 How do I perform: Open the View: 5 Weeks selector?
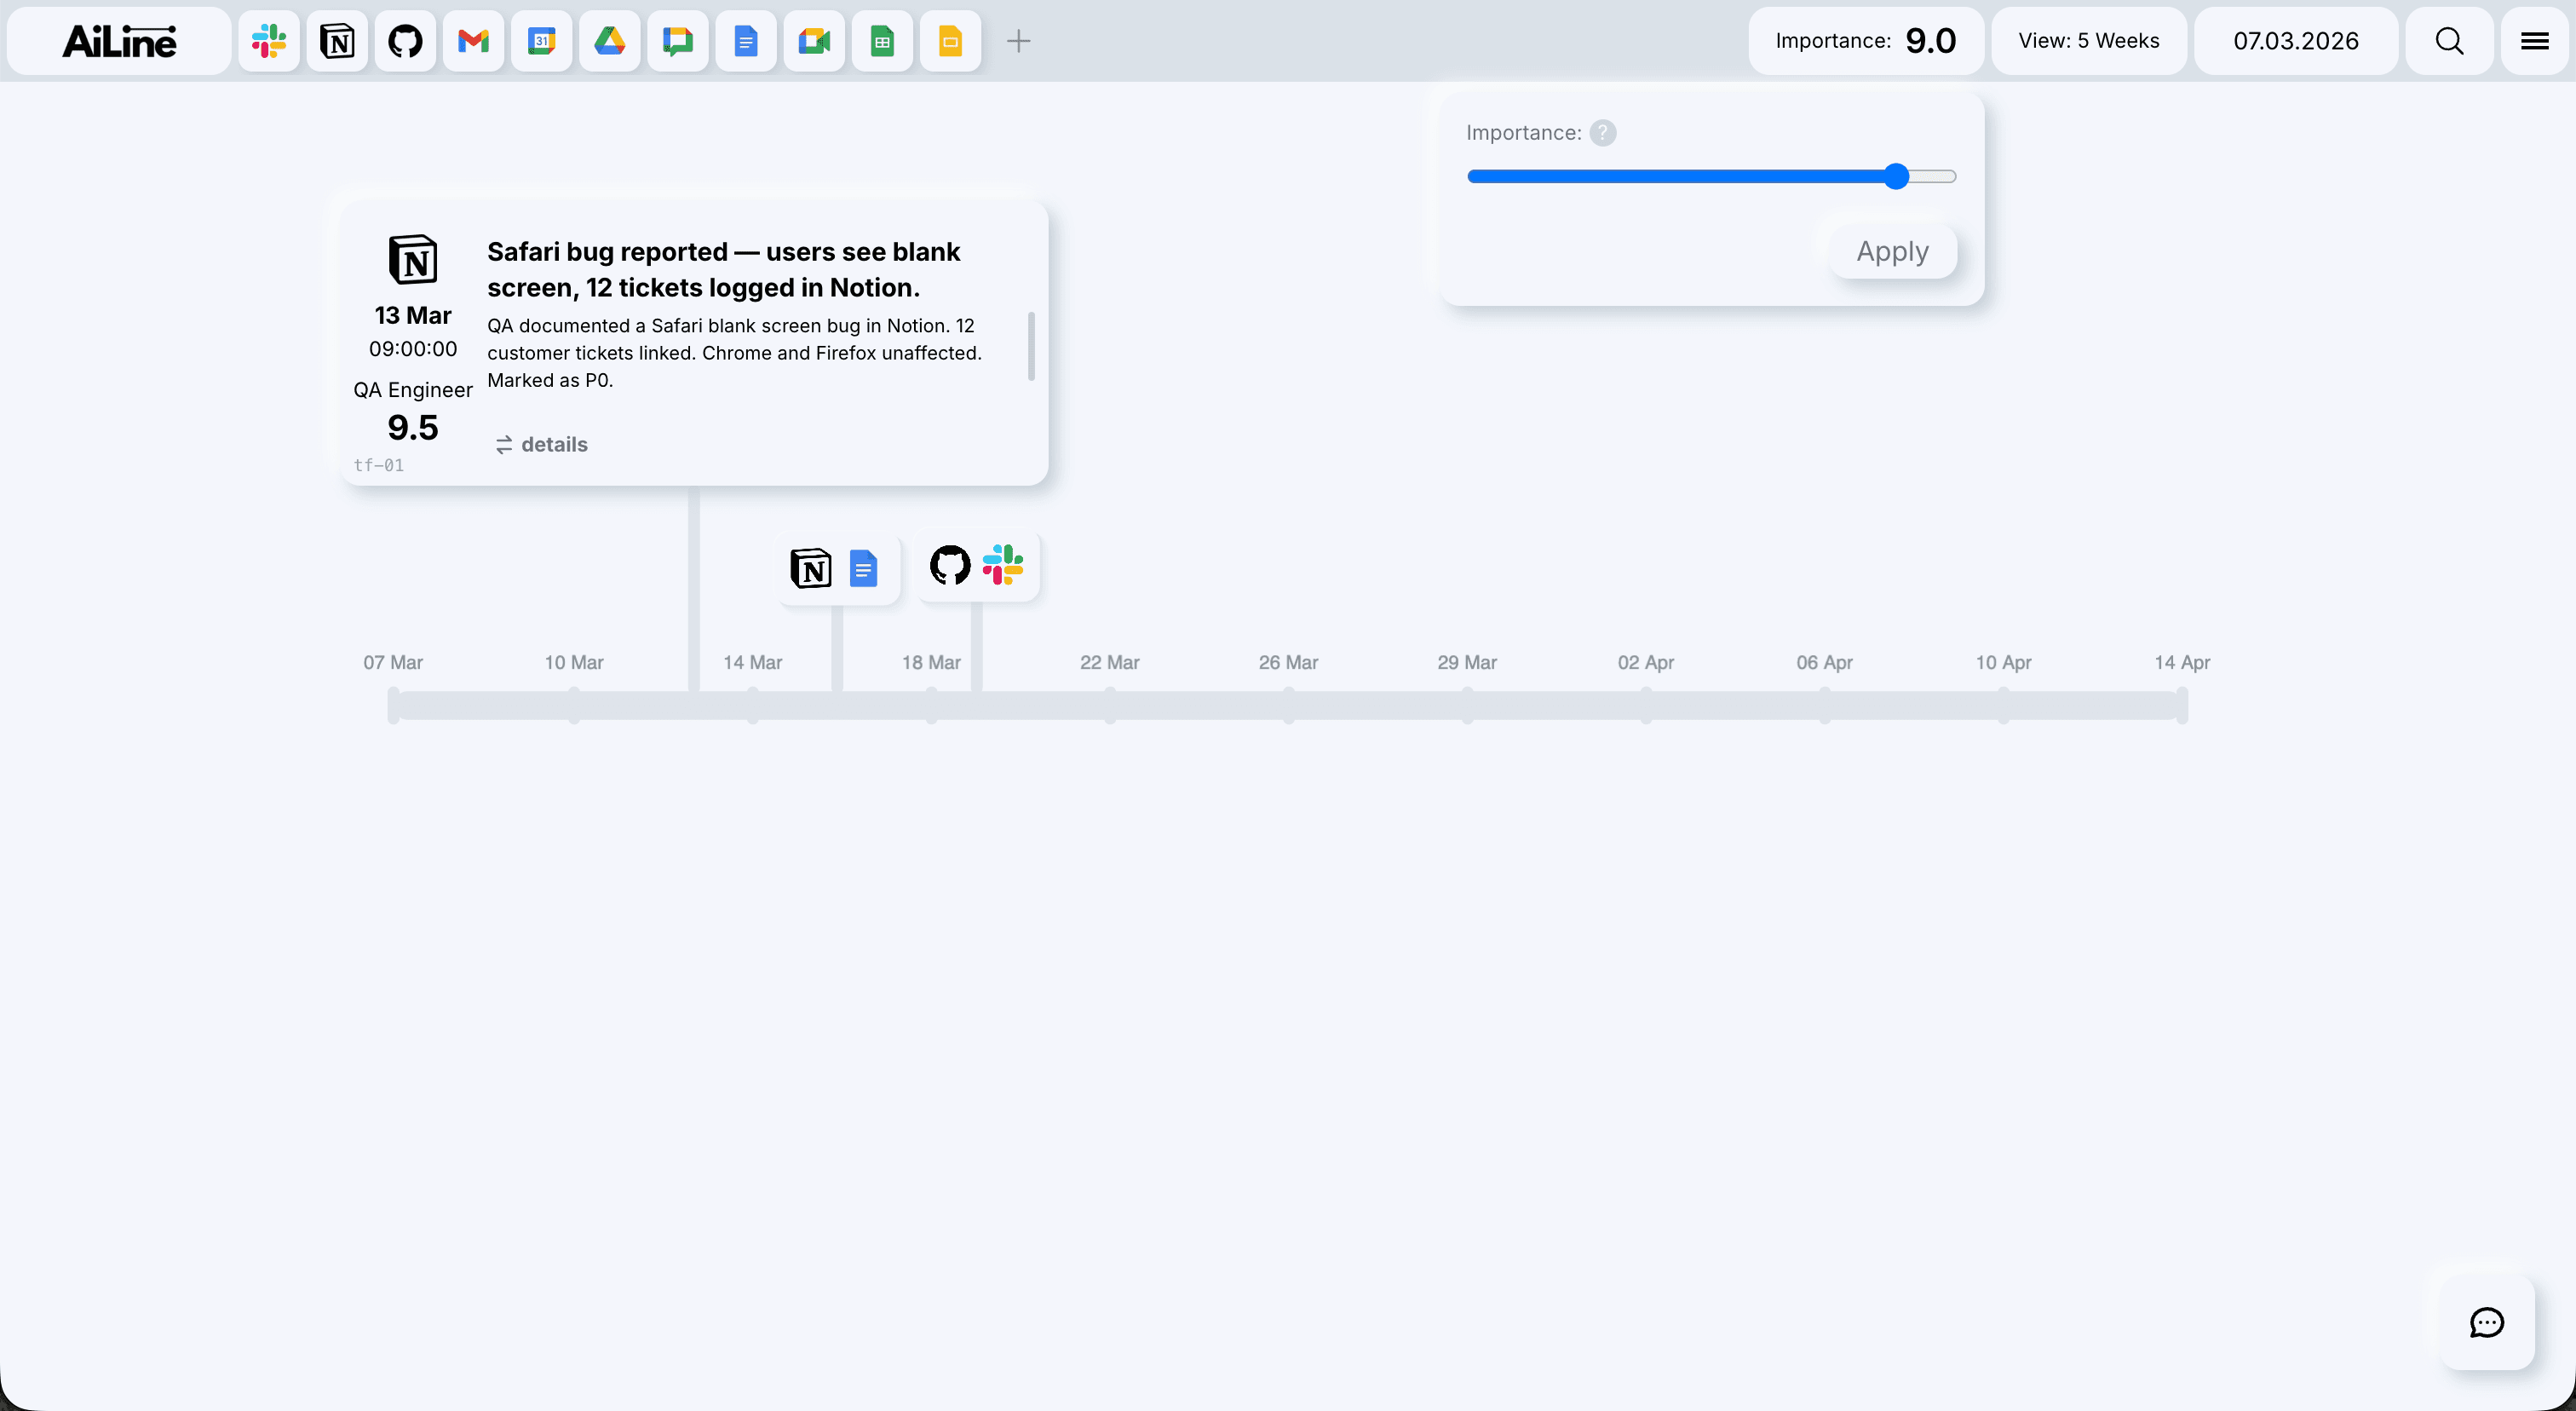tap(2088, 41)
